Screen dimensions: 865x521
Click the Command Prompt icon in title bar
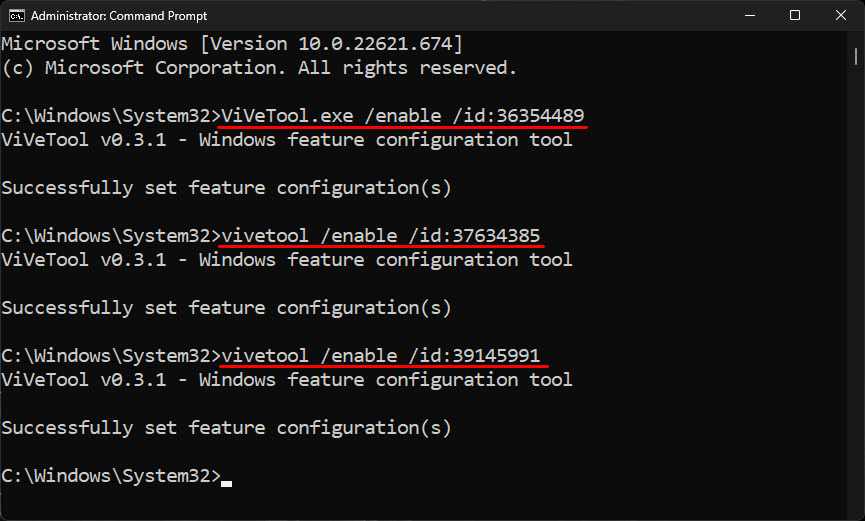point(17,15)
